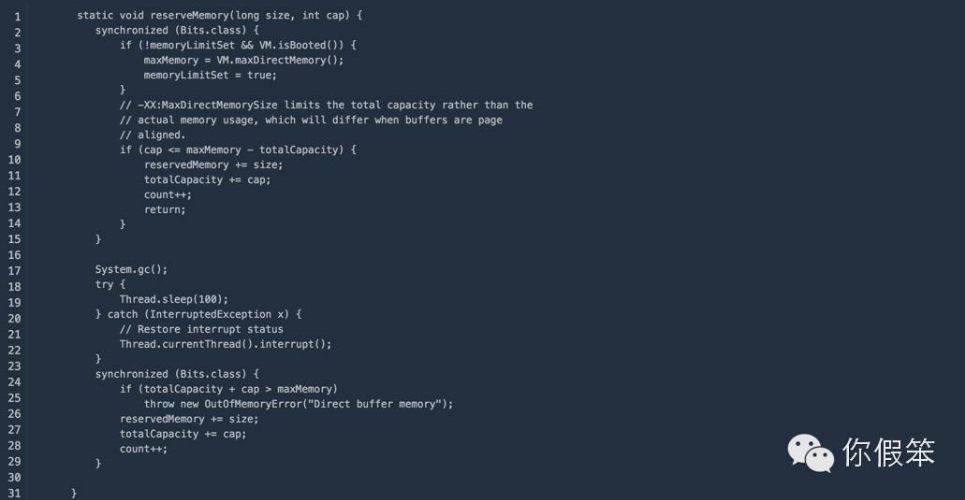This screenshot has height=500, width=965.
Task: Place cursor on System.gc() call
Action: pyautogui.click(x=131, y=269)
